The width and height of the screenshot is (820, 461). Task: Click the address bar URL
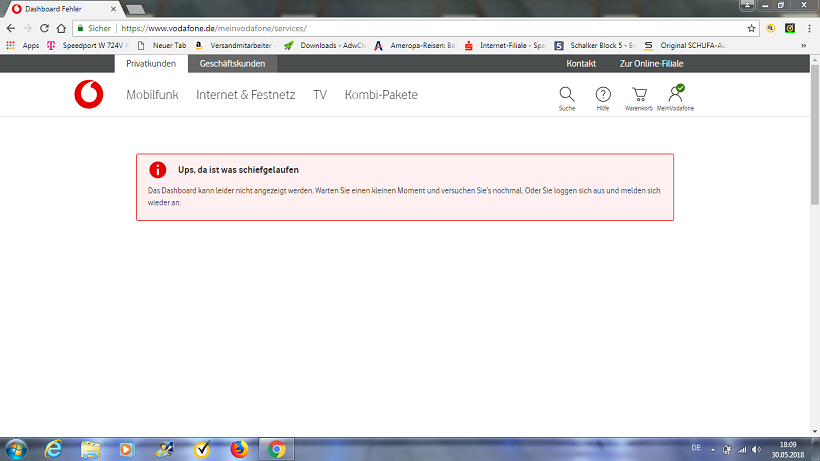click(x=214, y=28)
